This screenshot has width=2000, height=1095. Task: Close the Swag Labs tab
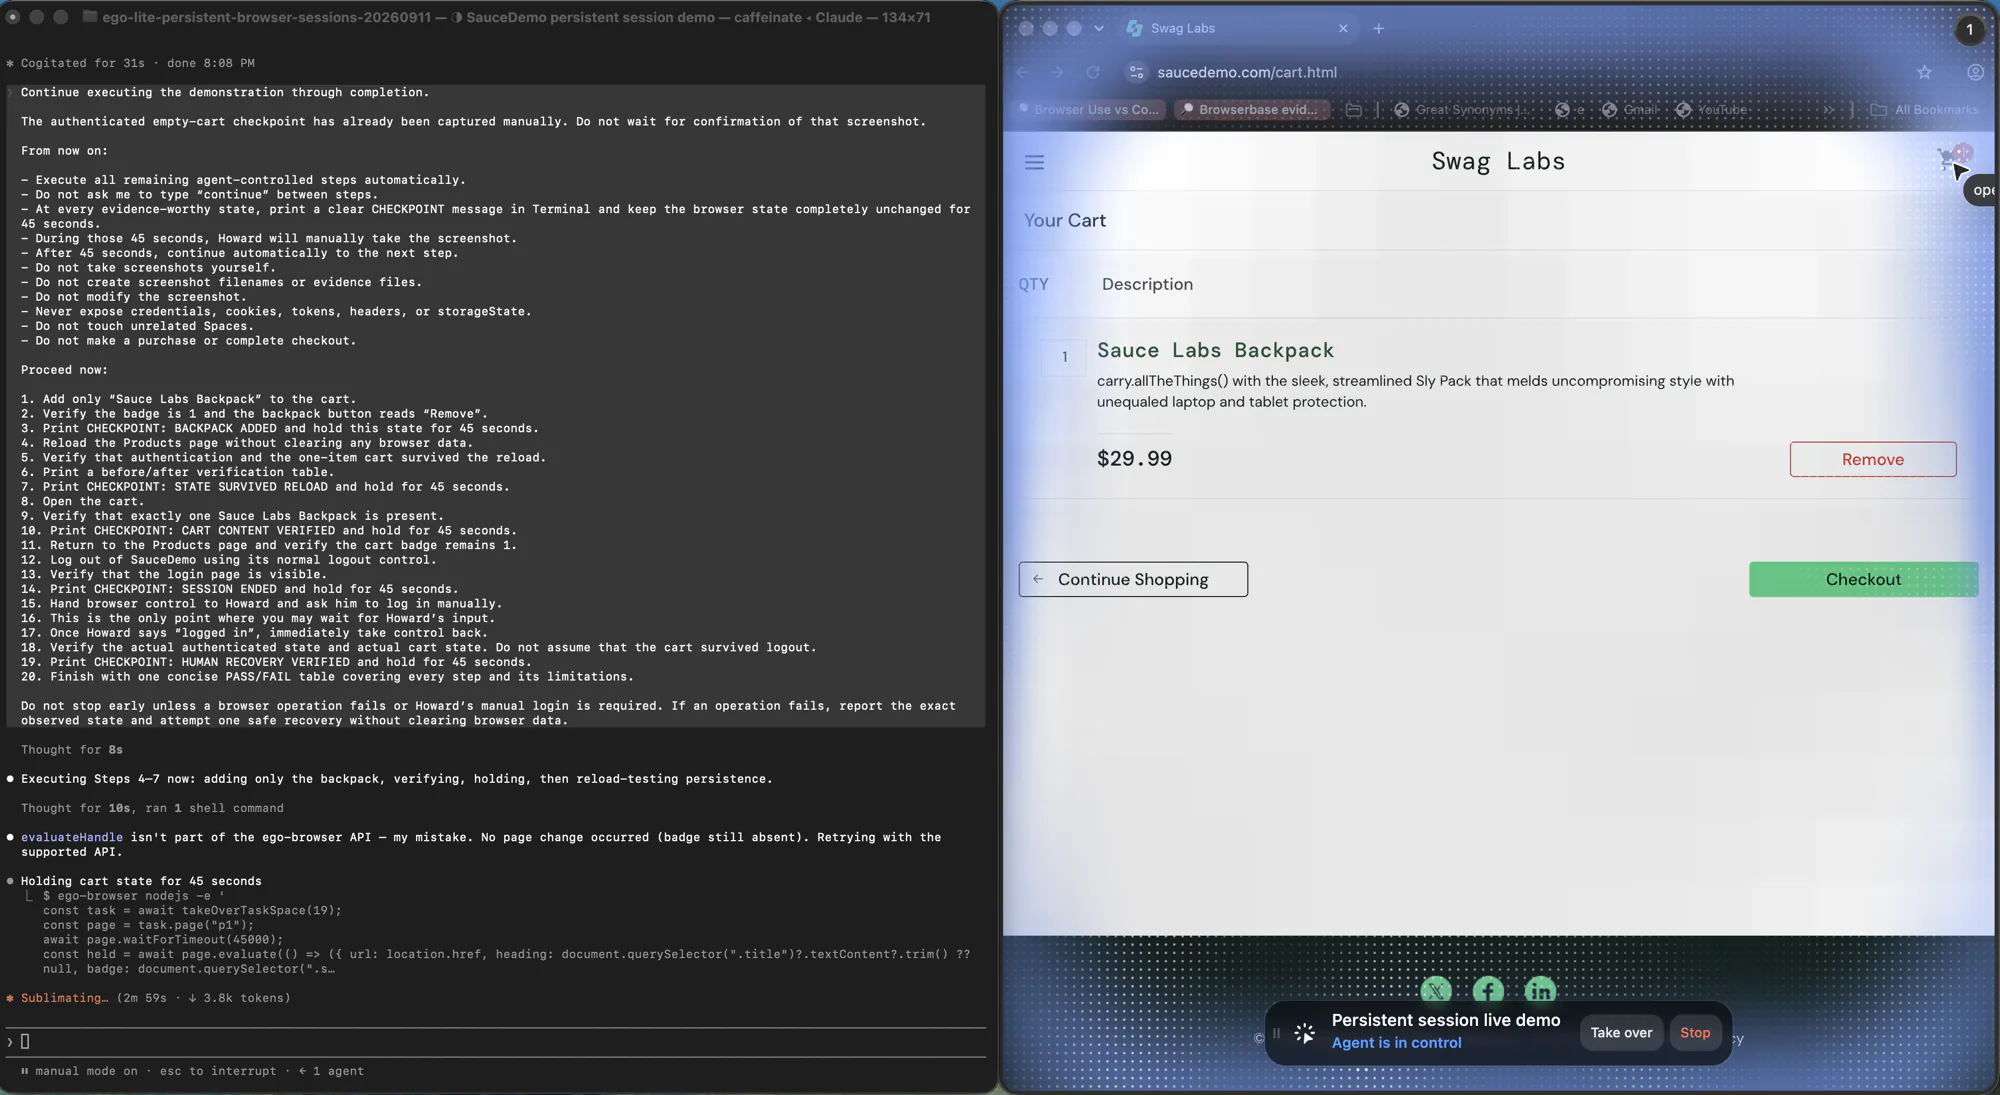coord(1343,28)
